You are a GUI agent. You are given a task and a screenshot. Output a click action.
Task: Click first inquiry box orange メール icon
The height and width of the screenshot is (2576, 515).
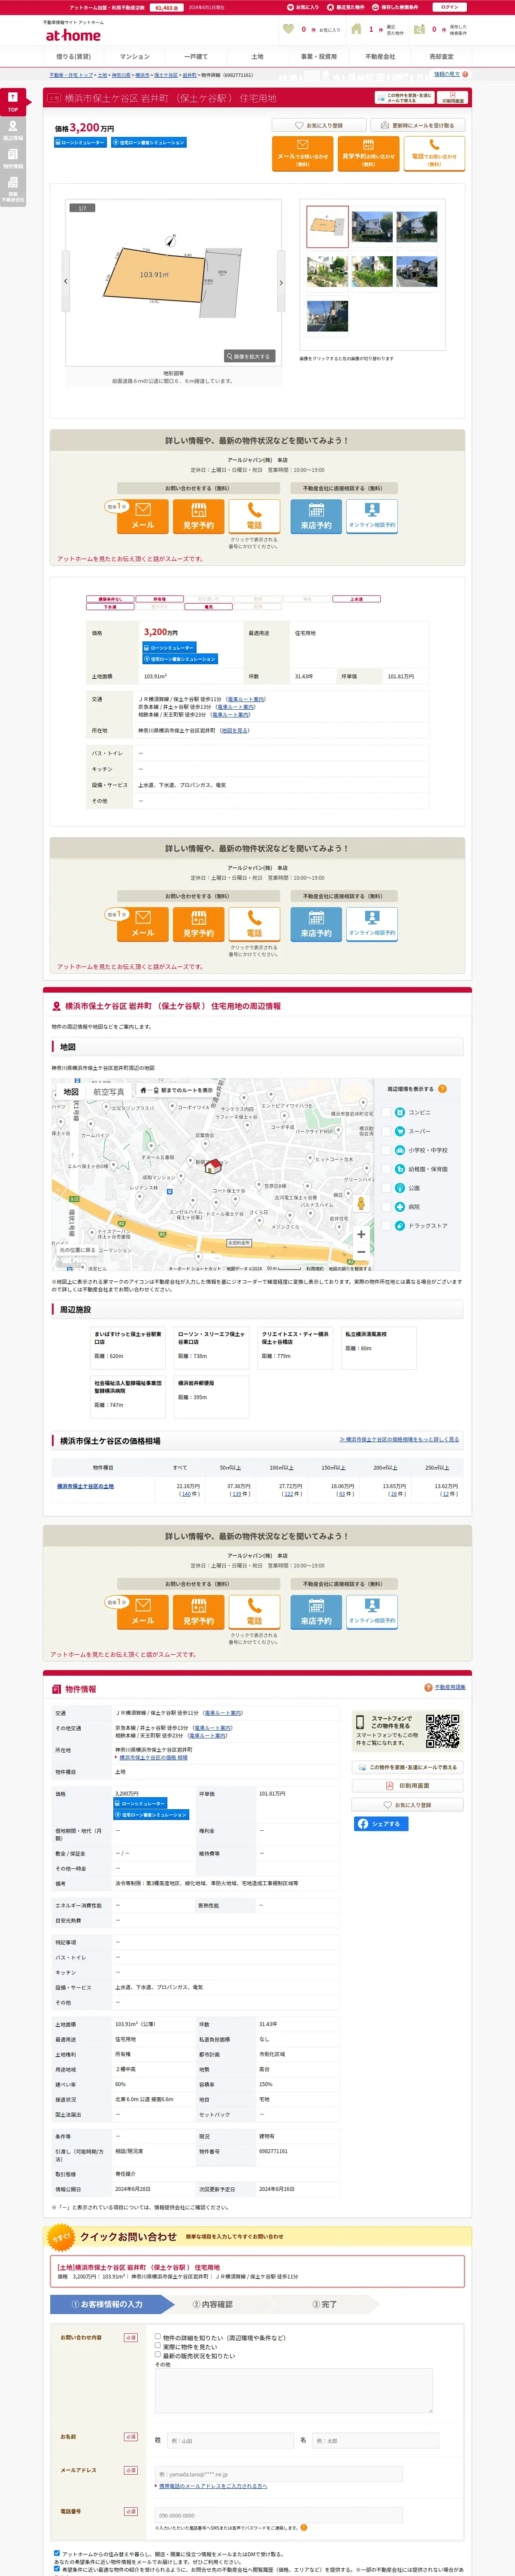point(143,516)
